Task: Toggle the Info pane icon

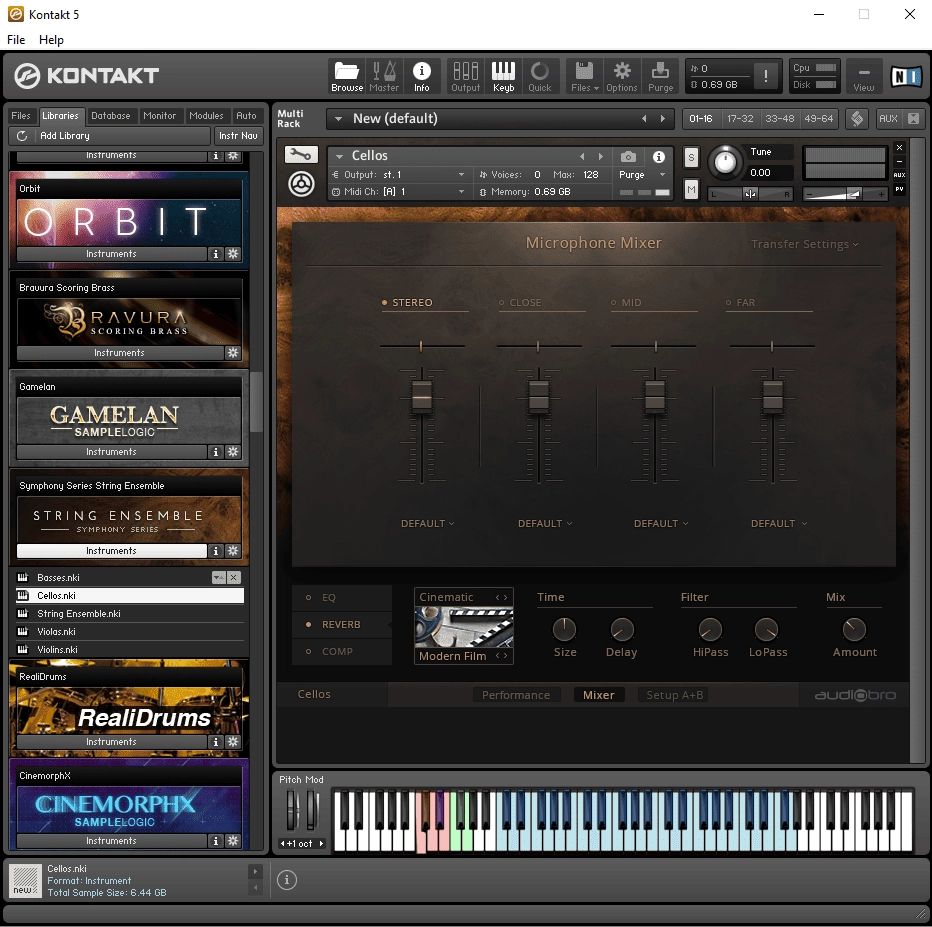Action: [x=421, y=76]
